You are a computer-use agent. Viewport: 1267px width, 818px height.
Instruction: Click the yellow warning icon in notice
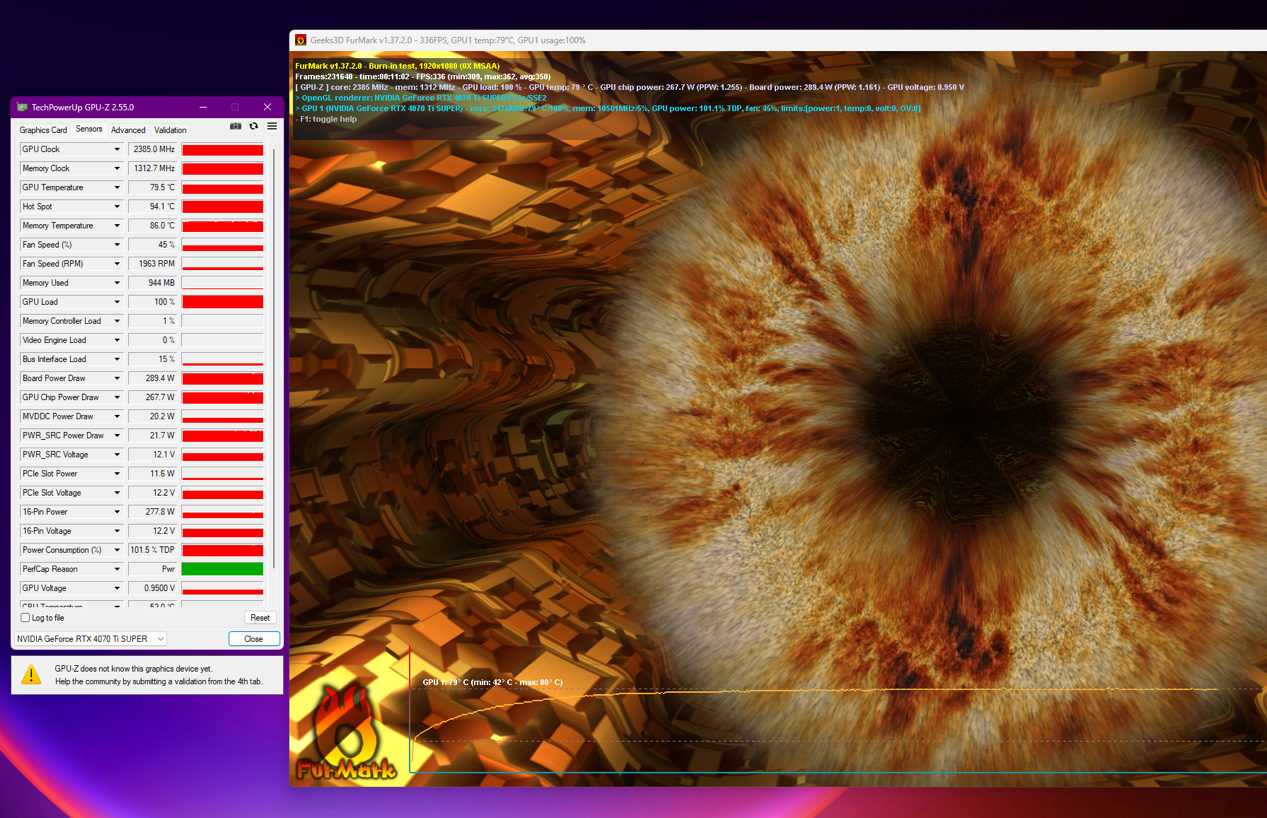[32, 675]
